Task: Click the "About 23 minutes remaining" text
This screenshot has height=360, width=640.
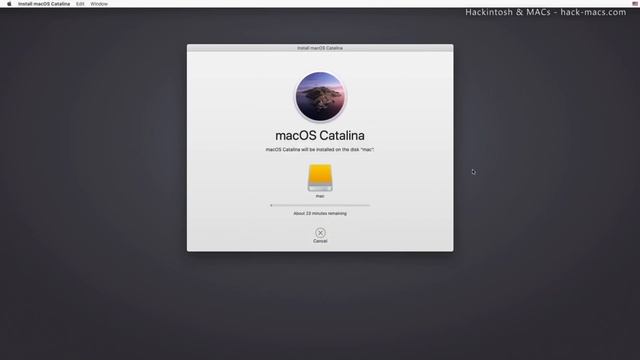Action: 320,213
